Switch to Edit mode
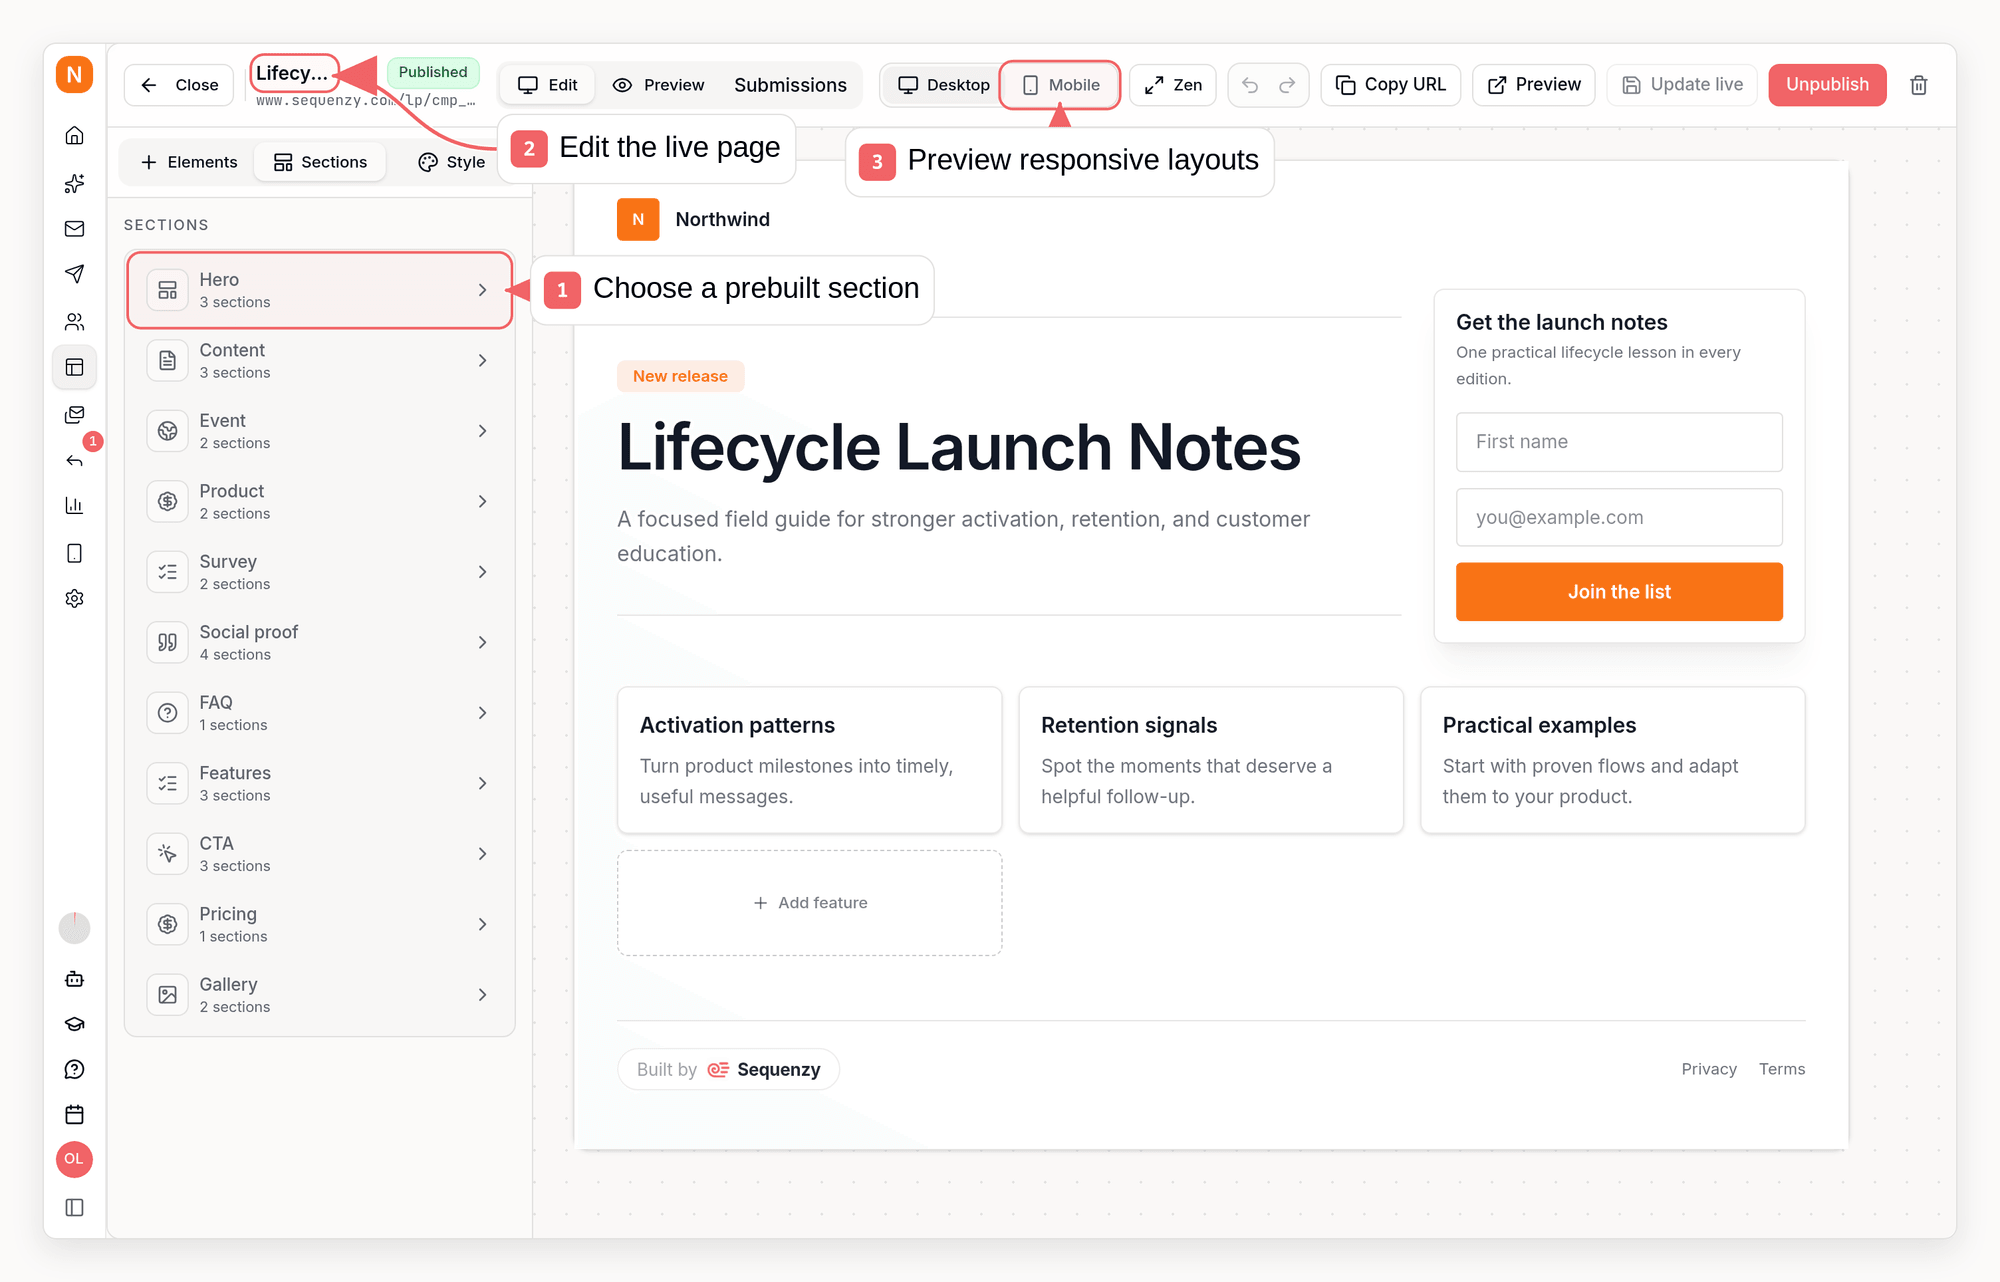Screen dimensions: 2000x1282 pyautogui.click(x=548, y=85)
